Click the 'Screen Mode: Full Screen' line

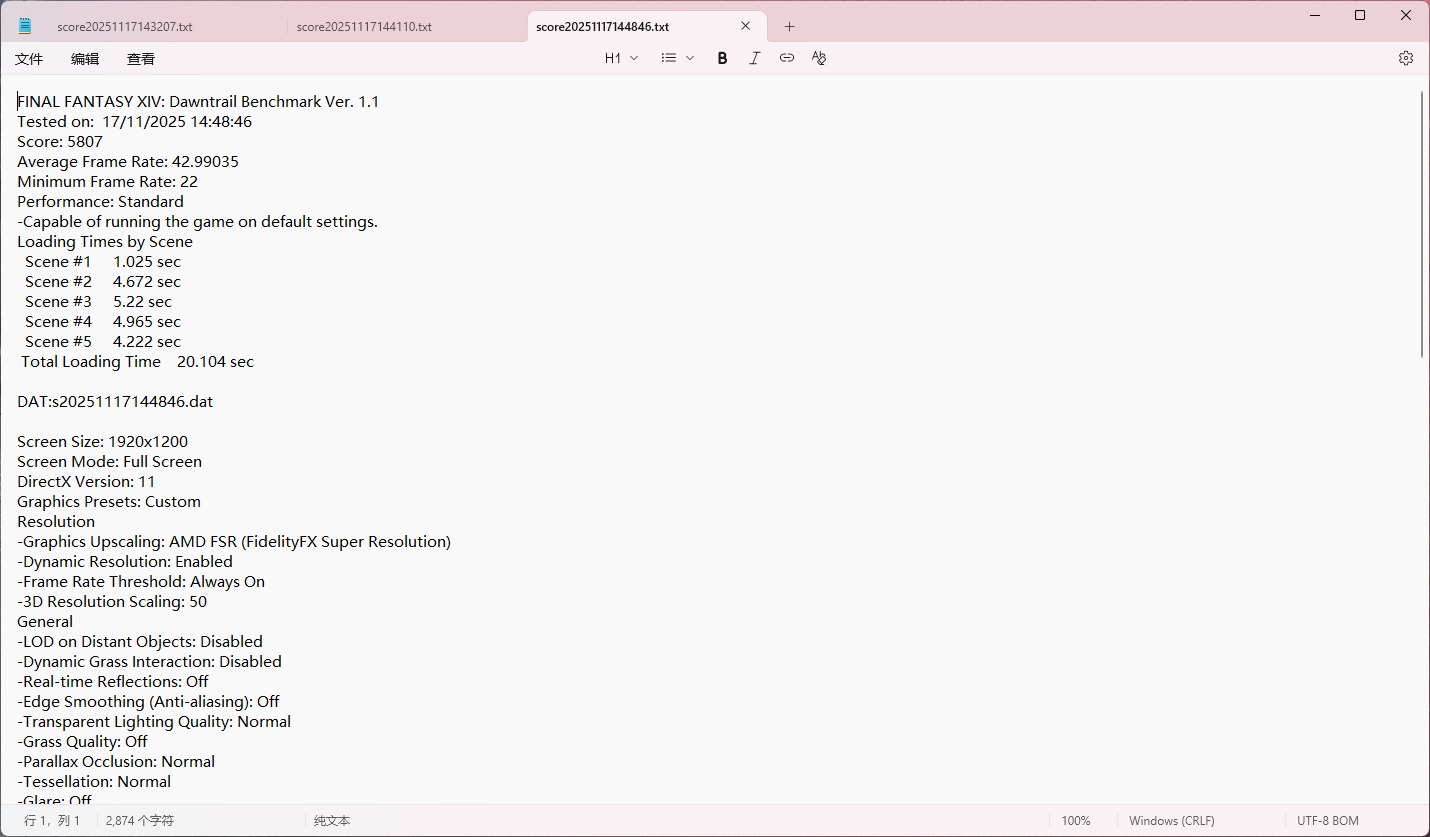point(109,461)
